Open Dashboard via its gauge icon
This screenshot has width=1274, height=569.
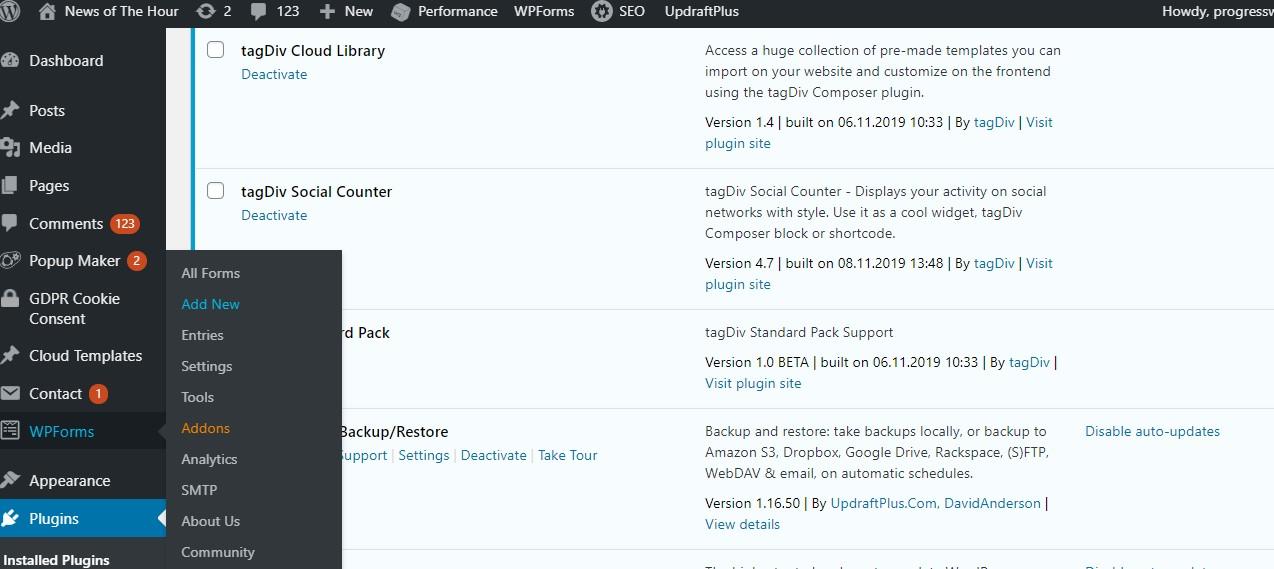point(11,60)
